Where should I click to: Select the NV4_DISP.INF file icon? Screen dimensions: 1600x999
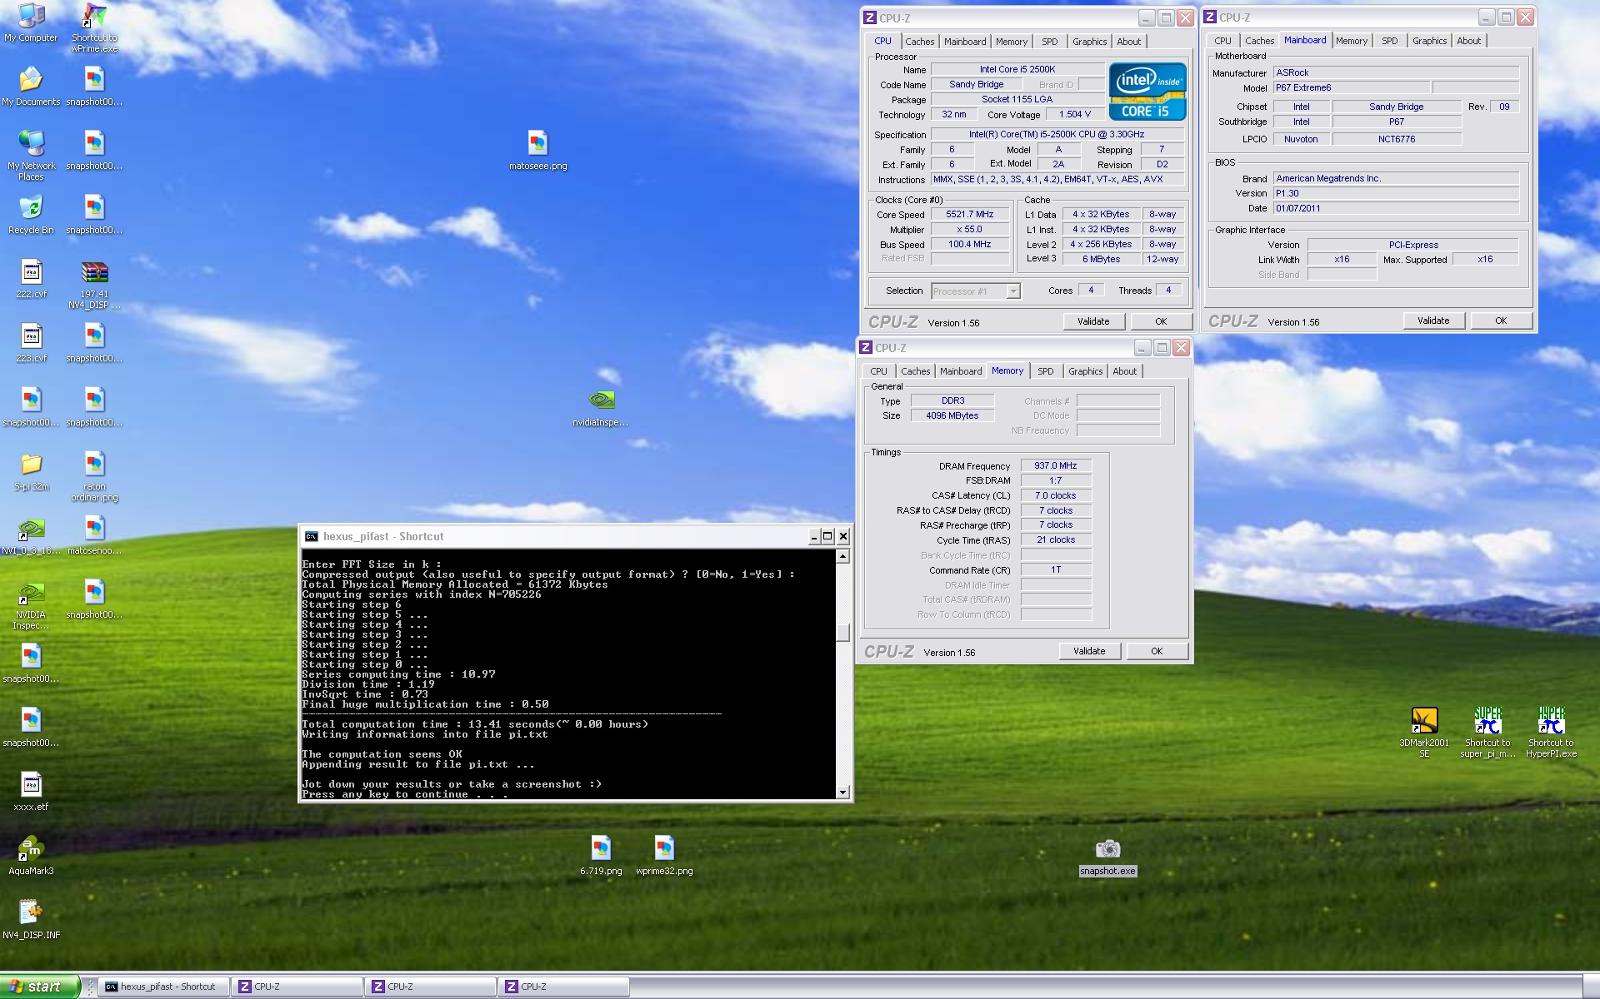pyautogui.click(x=31, y=919)
